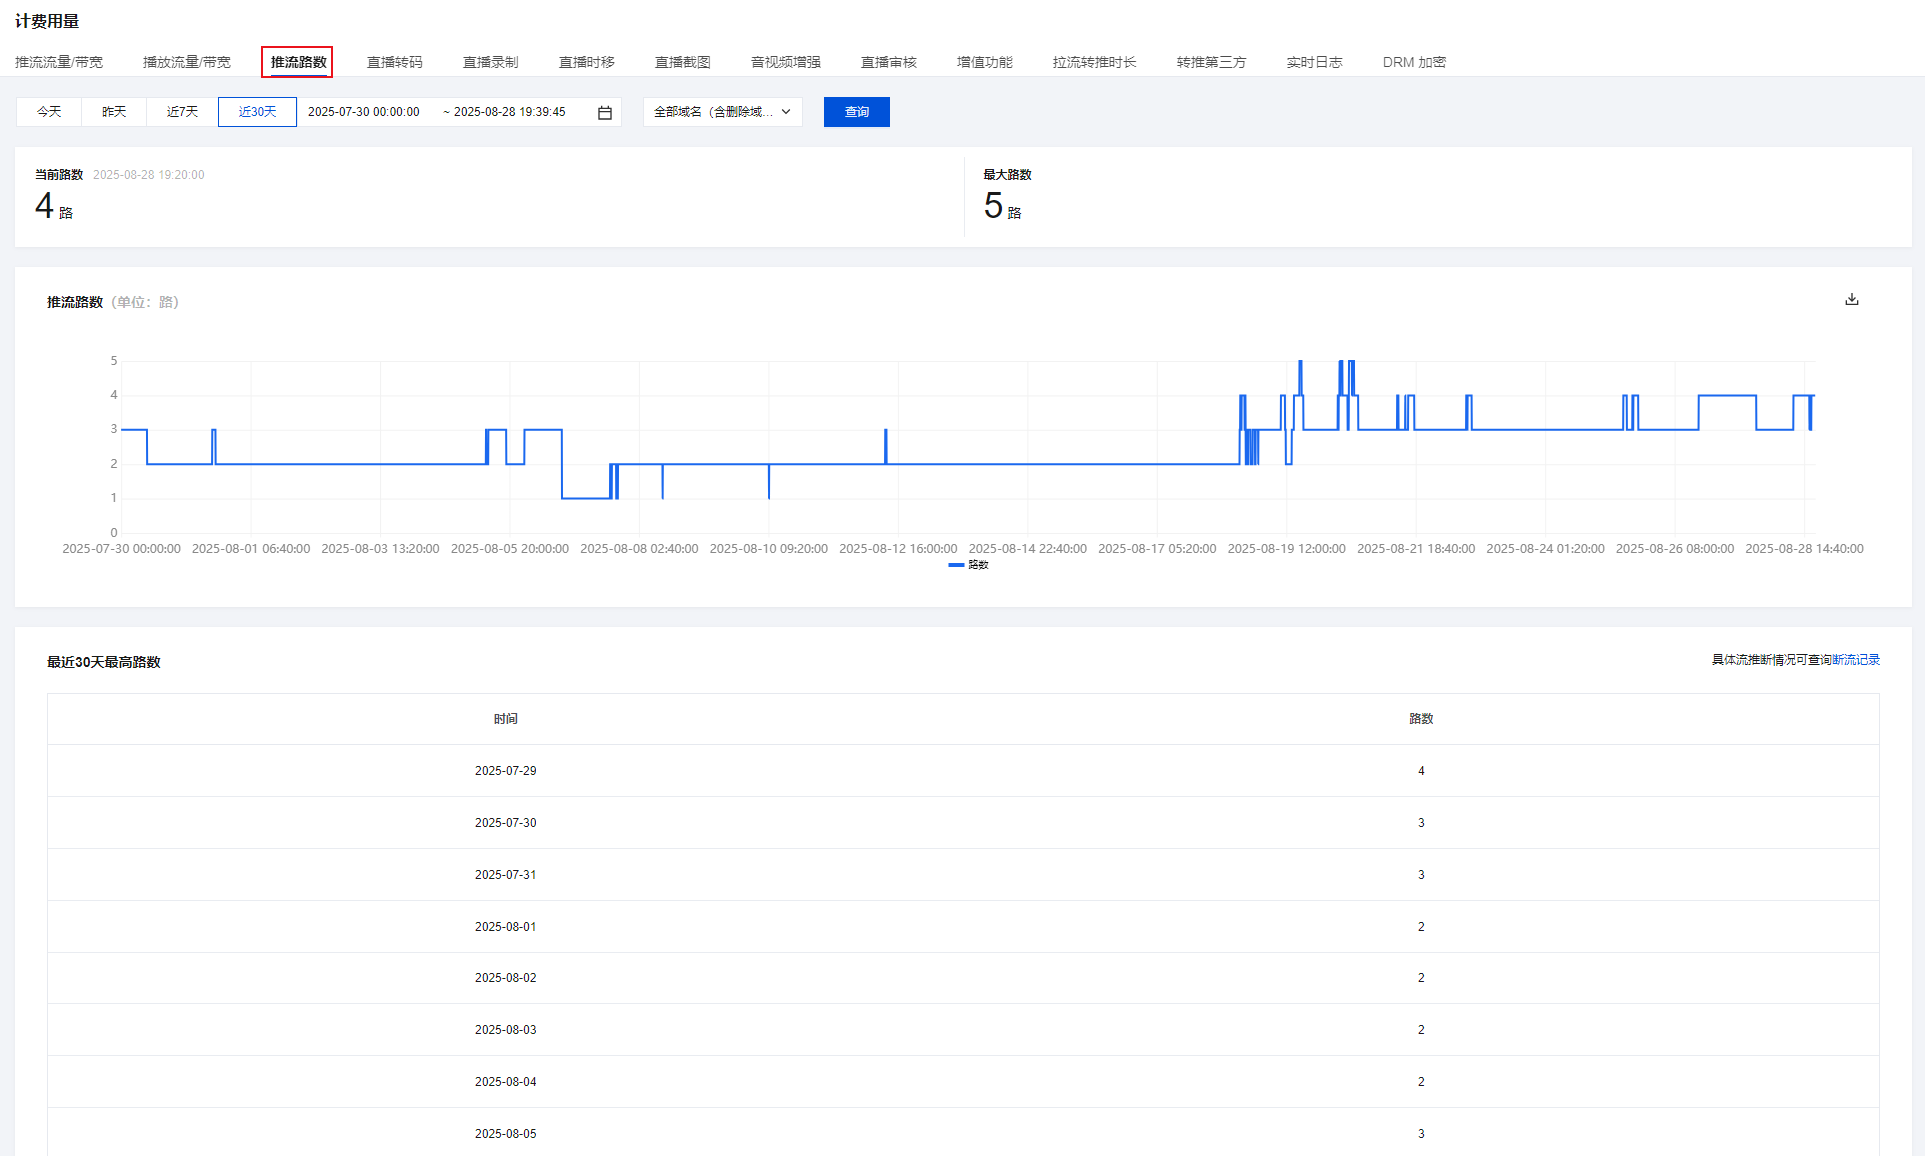Open the 直播录制 tab

point(491,62)
